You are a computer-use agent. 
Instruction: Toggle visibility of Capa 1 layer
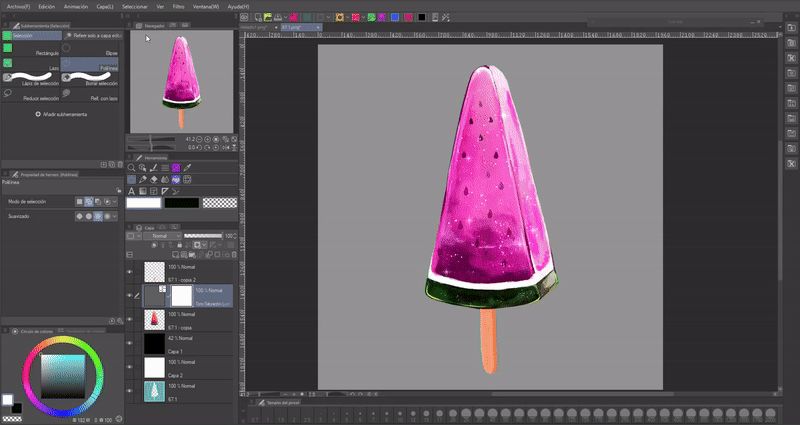(130, 343)
